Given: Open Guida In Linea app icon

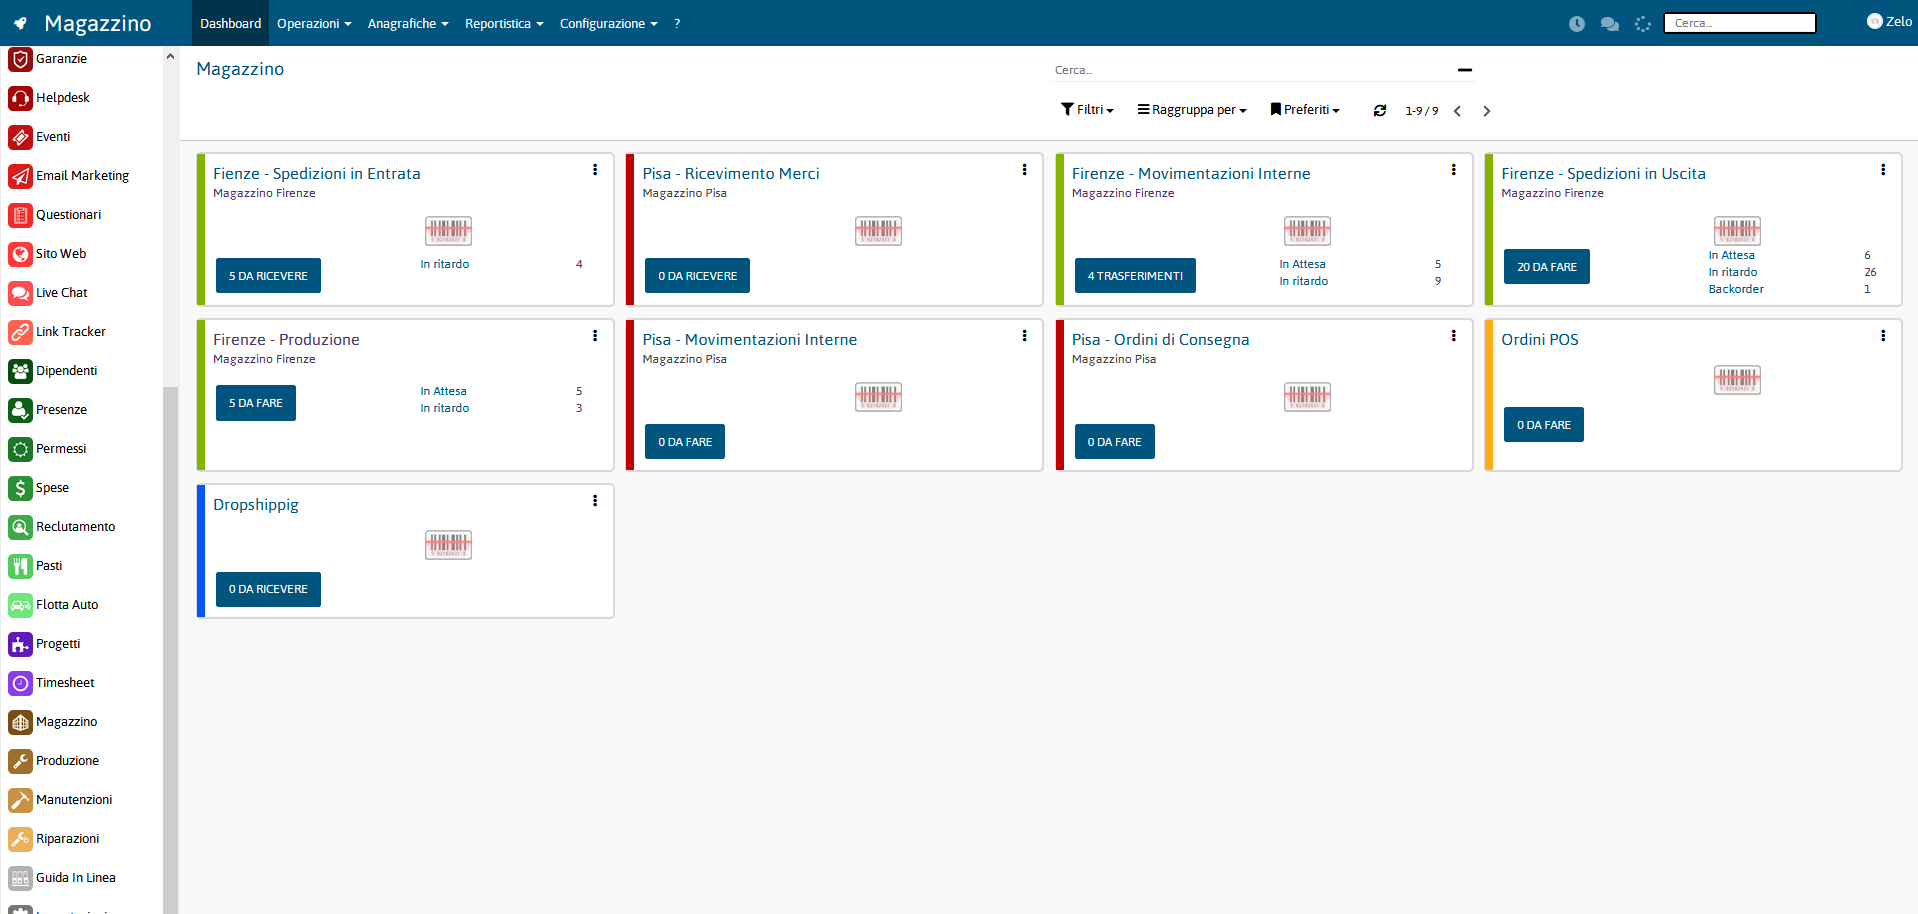Looking at the screenshot, I should (20, 878).
